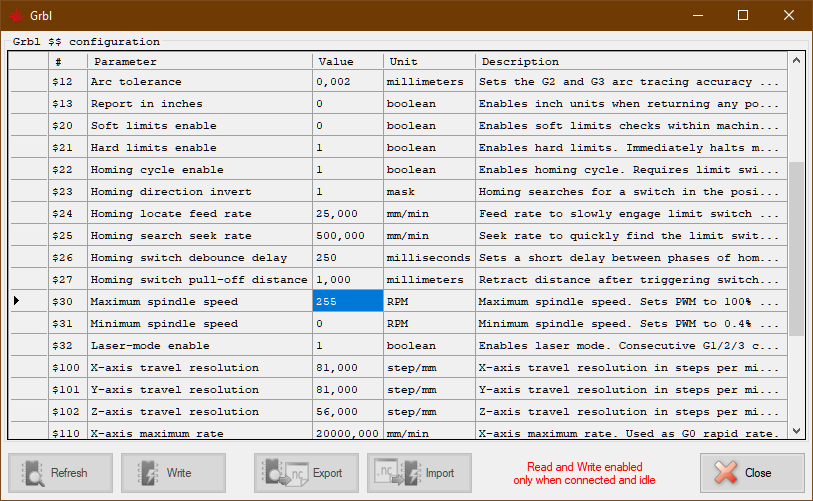813x501 pixels.
Task: Select the Y-axis travel resolution value 81,000
Action: pos(347,389)
